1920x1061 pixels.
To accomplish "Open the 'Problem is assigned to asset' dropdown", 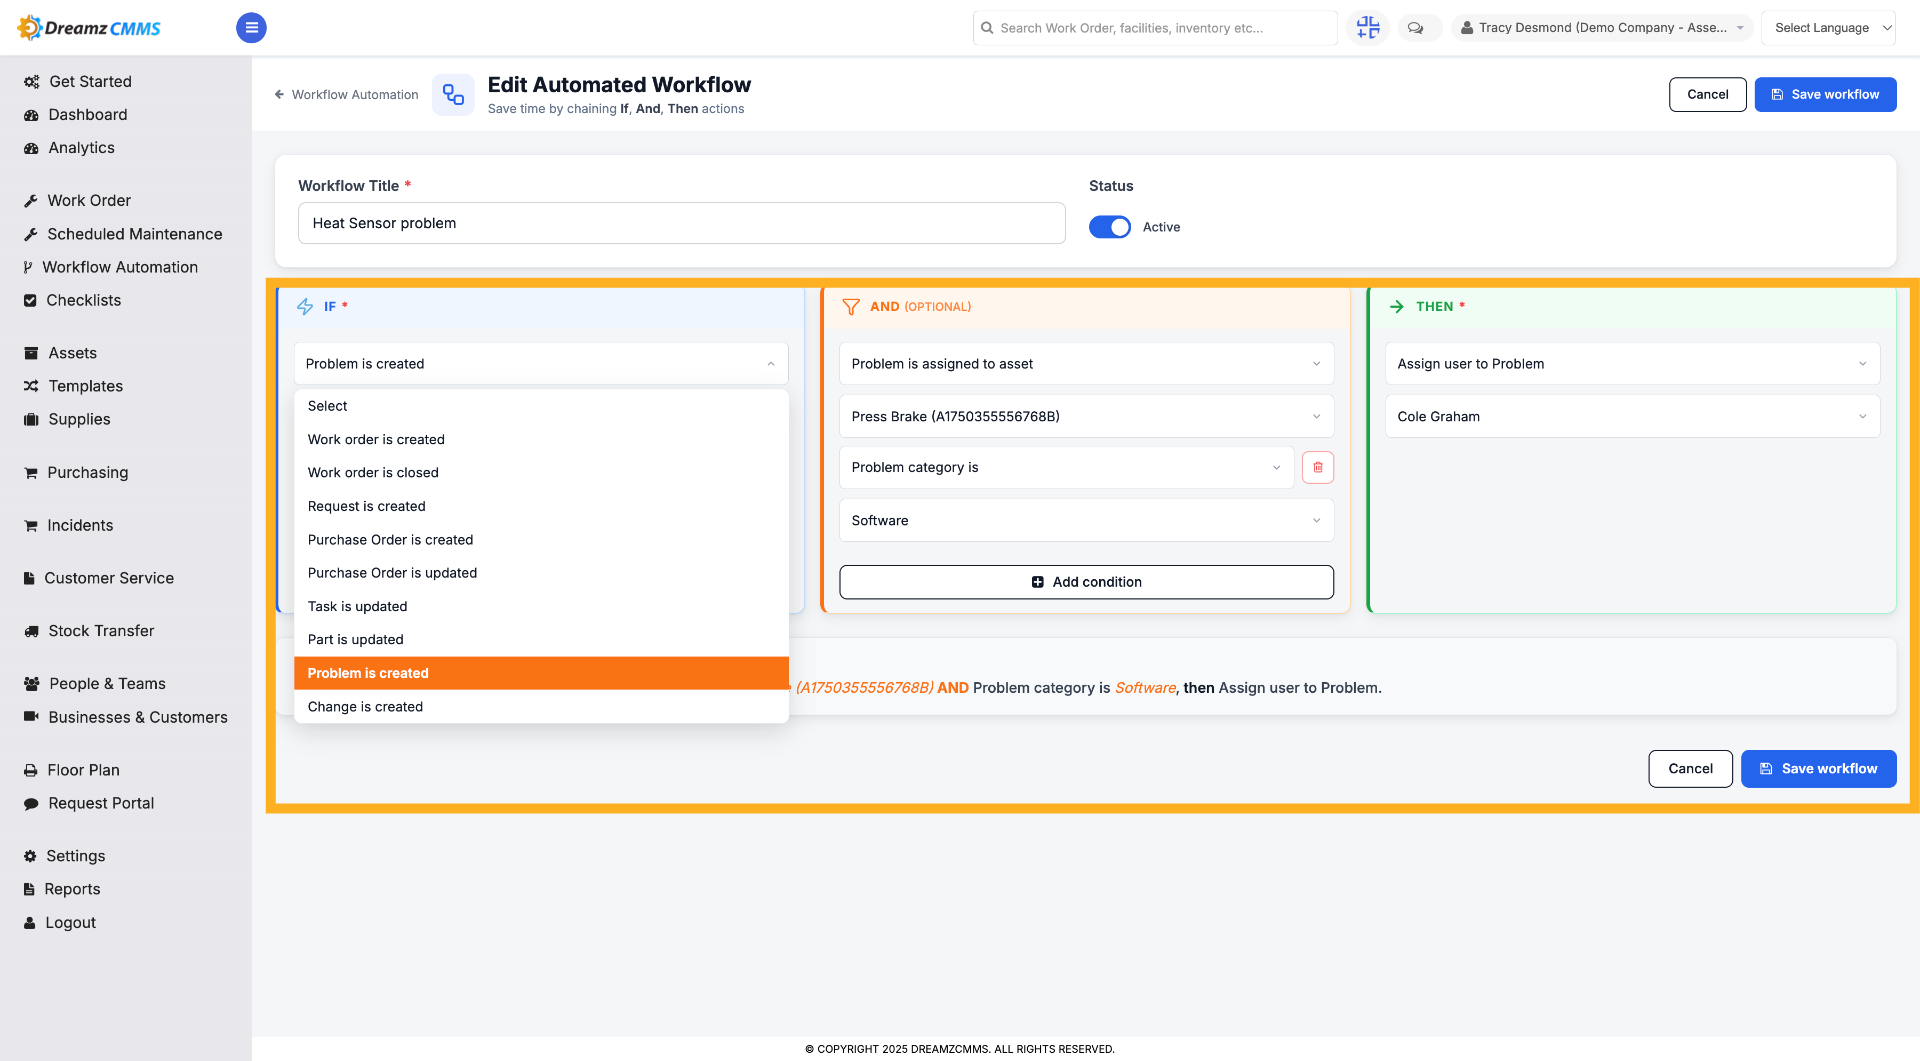I will coord(1086,364).
